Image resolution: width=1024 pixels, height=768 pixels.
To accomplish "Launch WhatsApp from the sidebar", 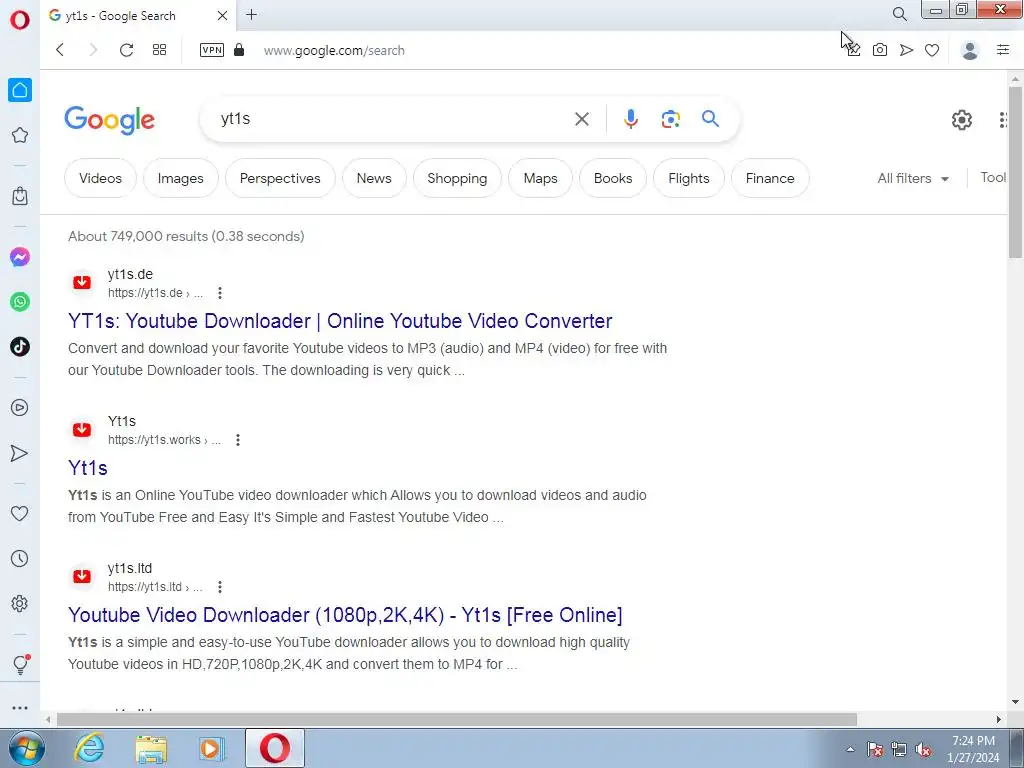I will (x=20, y=302).
